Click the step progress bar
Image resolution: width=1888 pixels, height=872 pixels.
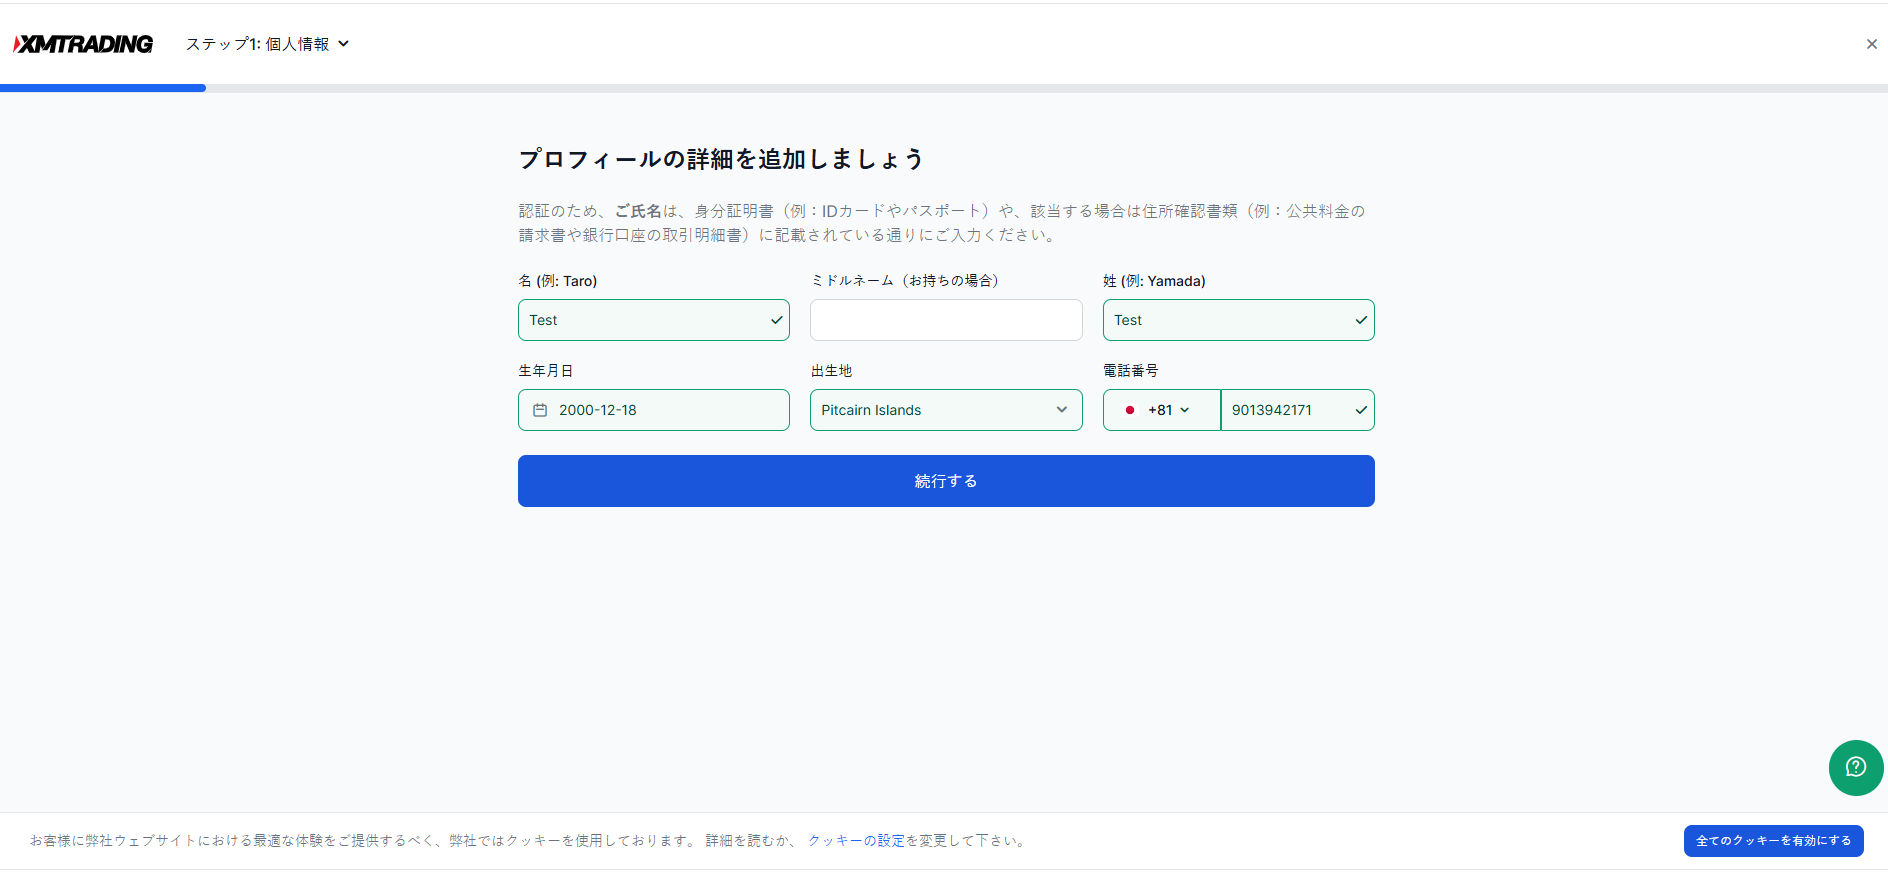[x=944, y=88]
